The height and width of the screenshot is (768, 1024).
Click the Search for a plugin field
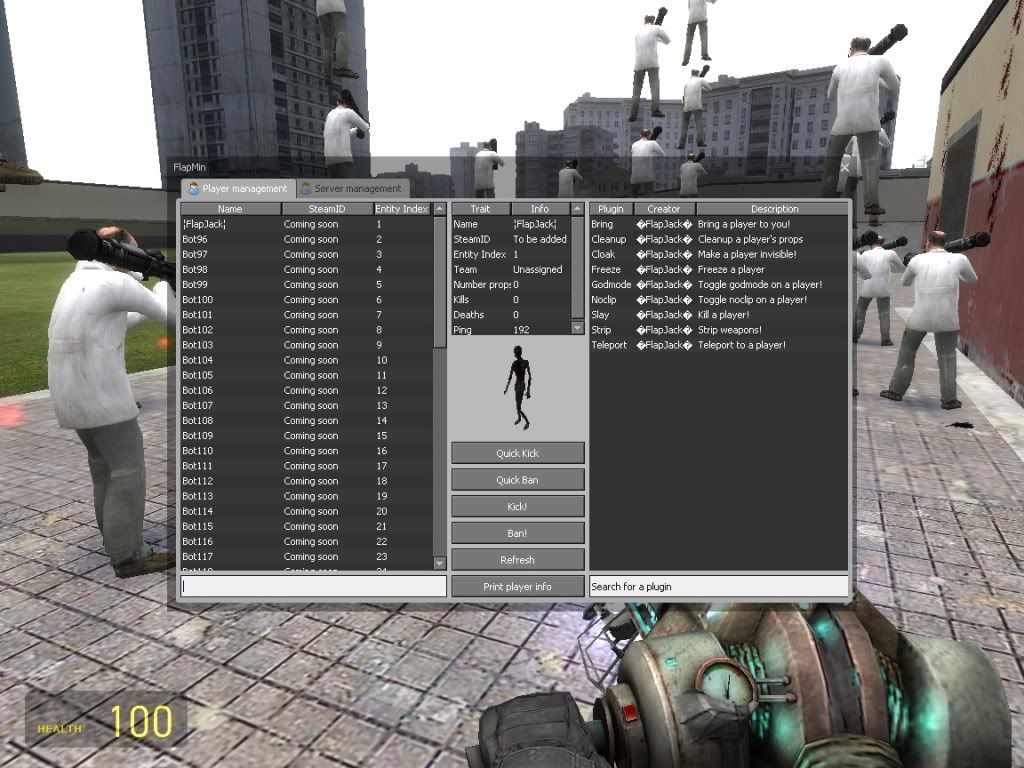pos(719,586)
